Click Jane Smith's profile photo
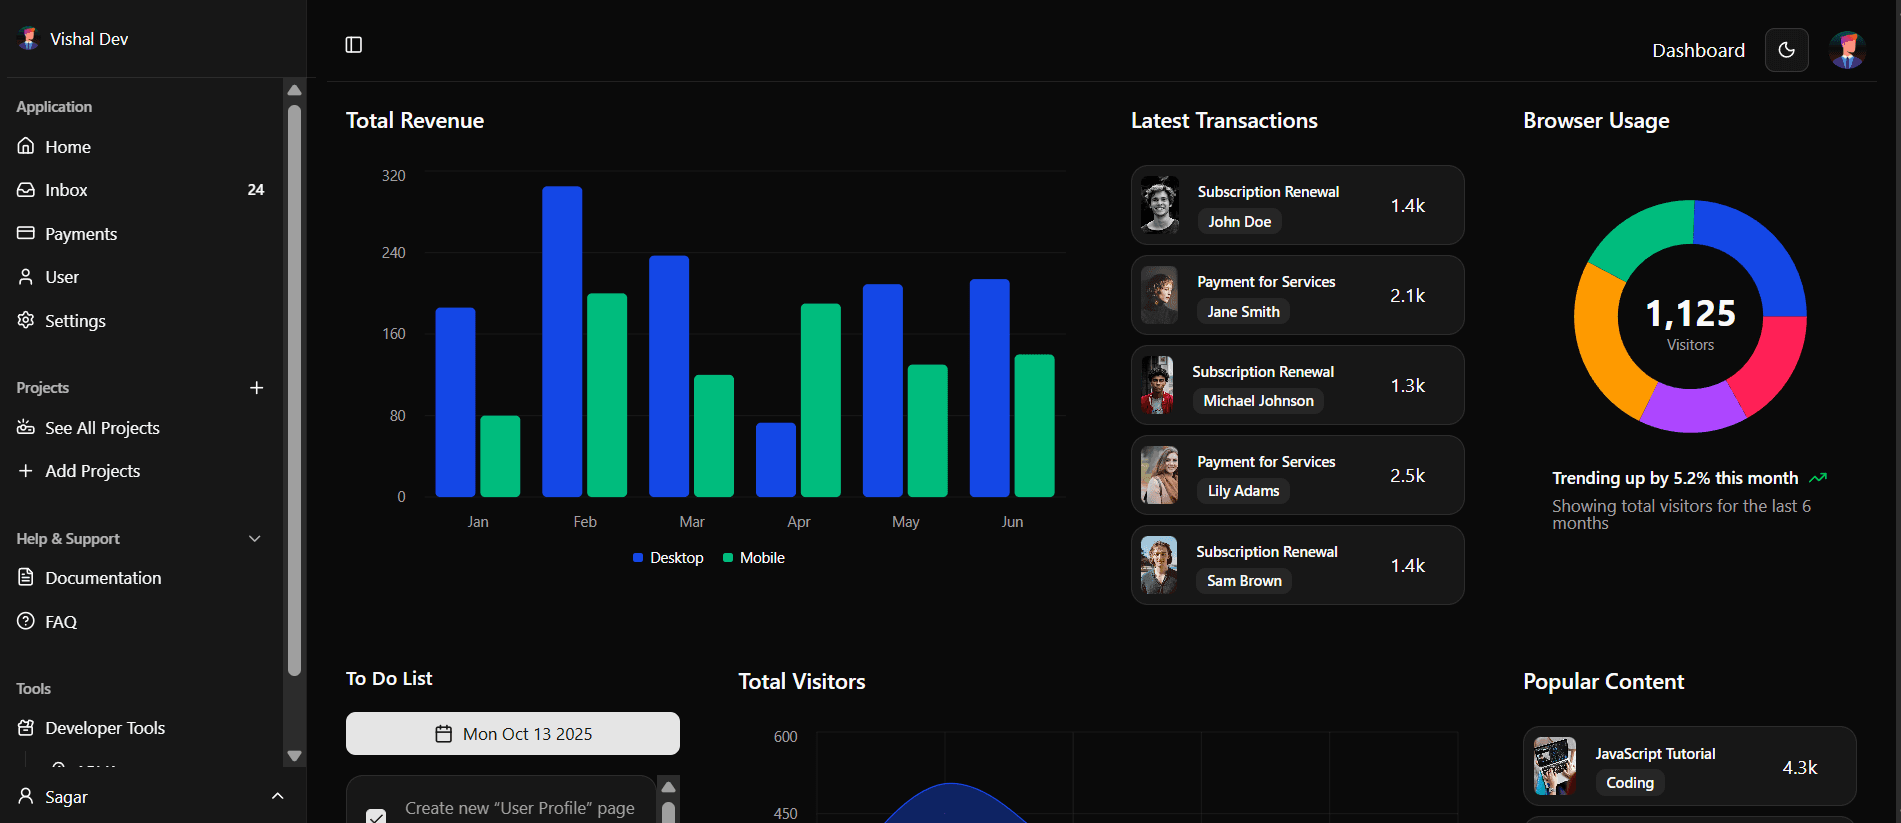1901x823 pixels. point(1159,295)
